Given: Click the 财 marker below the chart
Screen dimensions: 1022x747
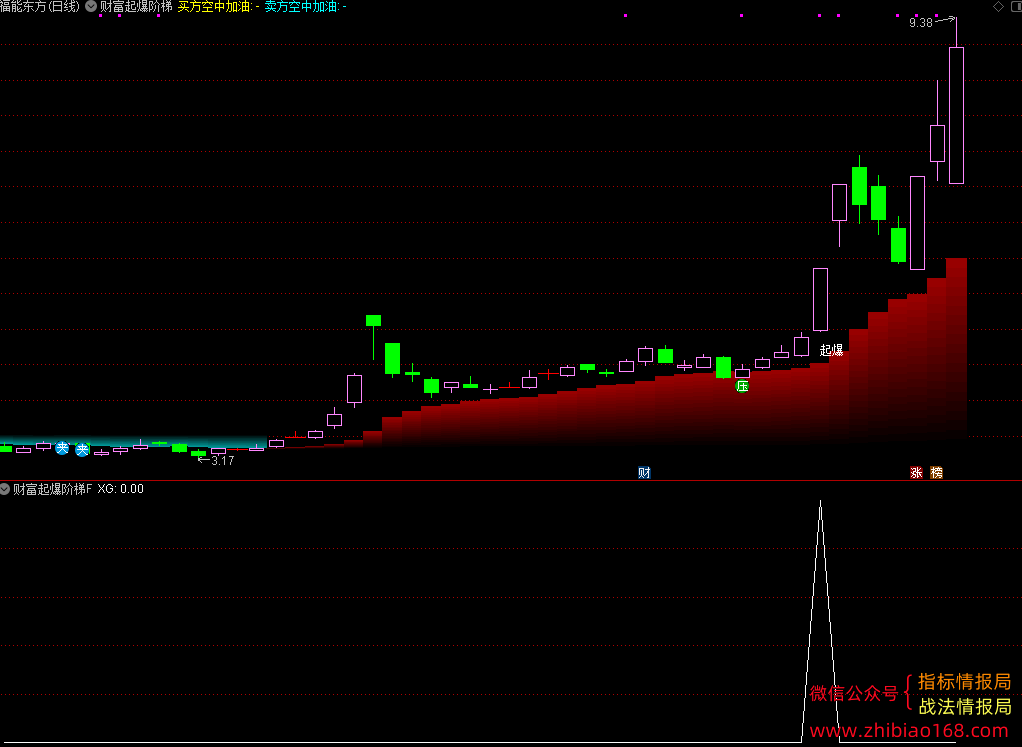Looking at the screenshot, I should [644, 473].
